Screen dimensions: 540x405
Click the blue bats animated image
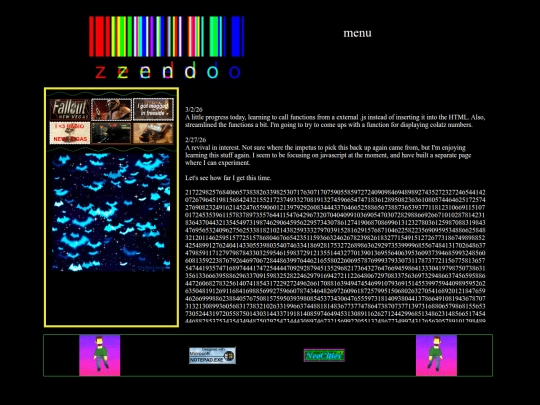[111, 212]
